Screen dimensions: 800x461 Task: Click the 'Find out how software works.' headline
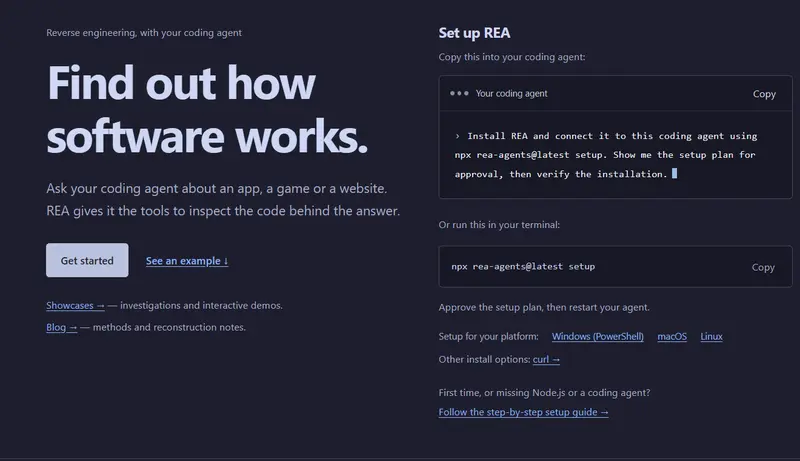click(x=207, y=109)
